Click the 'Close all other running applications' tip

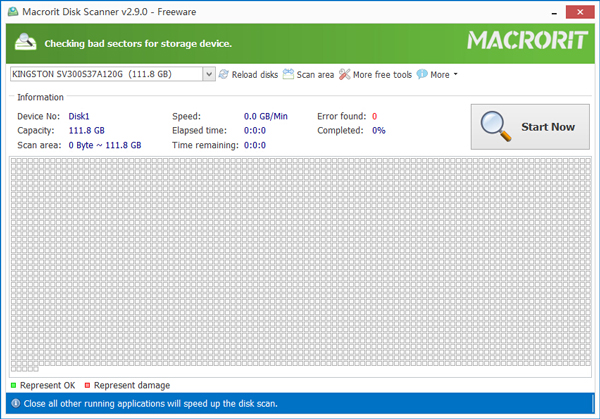pyautogui.click(x=150, y=404)
